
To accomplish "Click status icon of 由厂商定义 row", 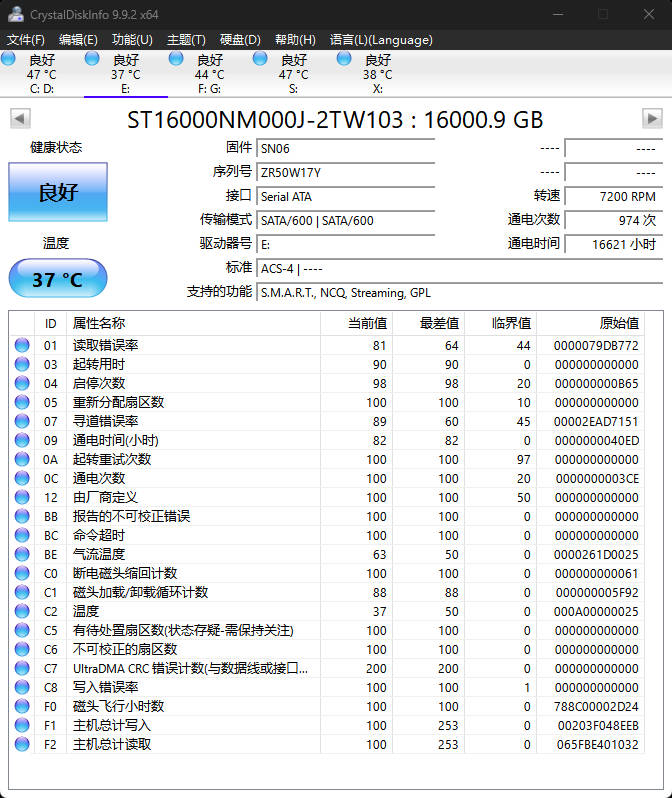I will pos(22,497).
